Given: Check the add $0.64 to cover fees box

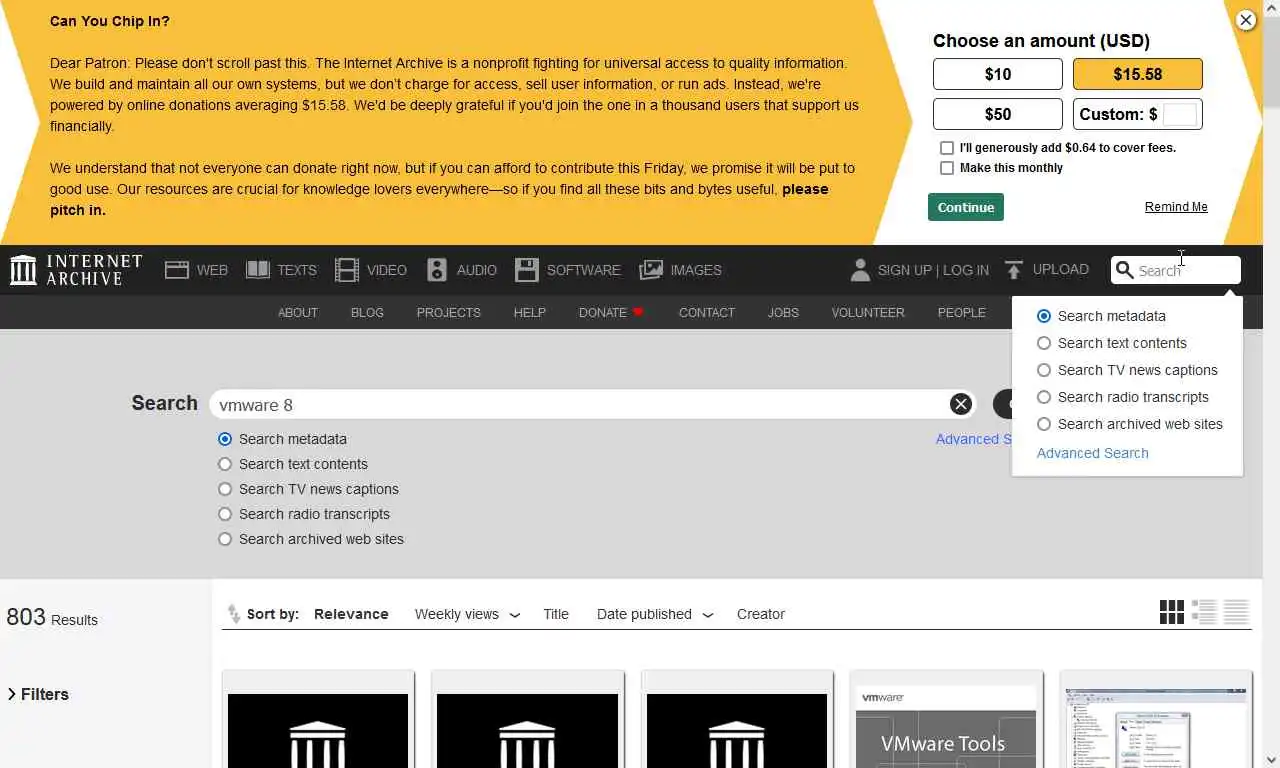Looking at the screenshot, I should click(x=947, y=148).
